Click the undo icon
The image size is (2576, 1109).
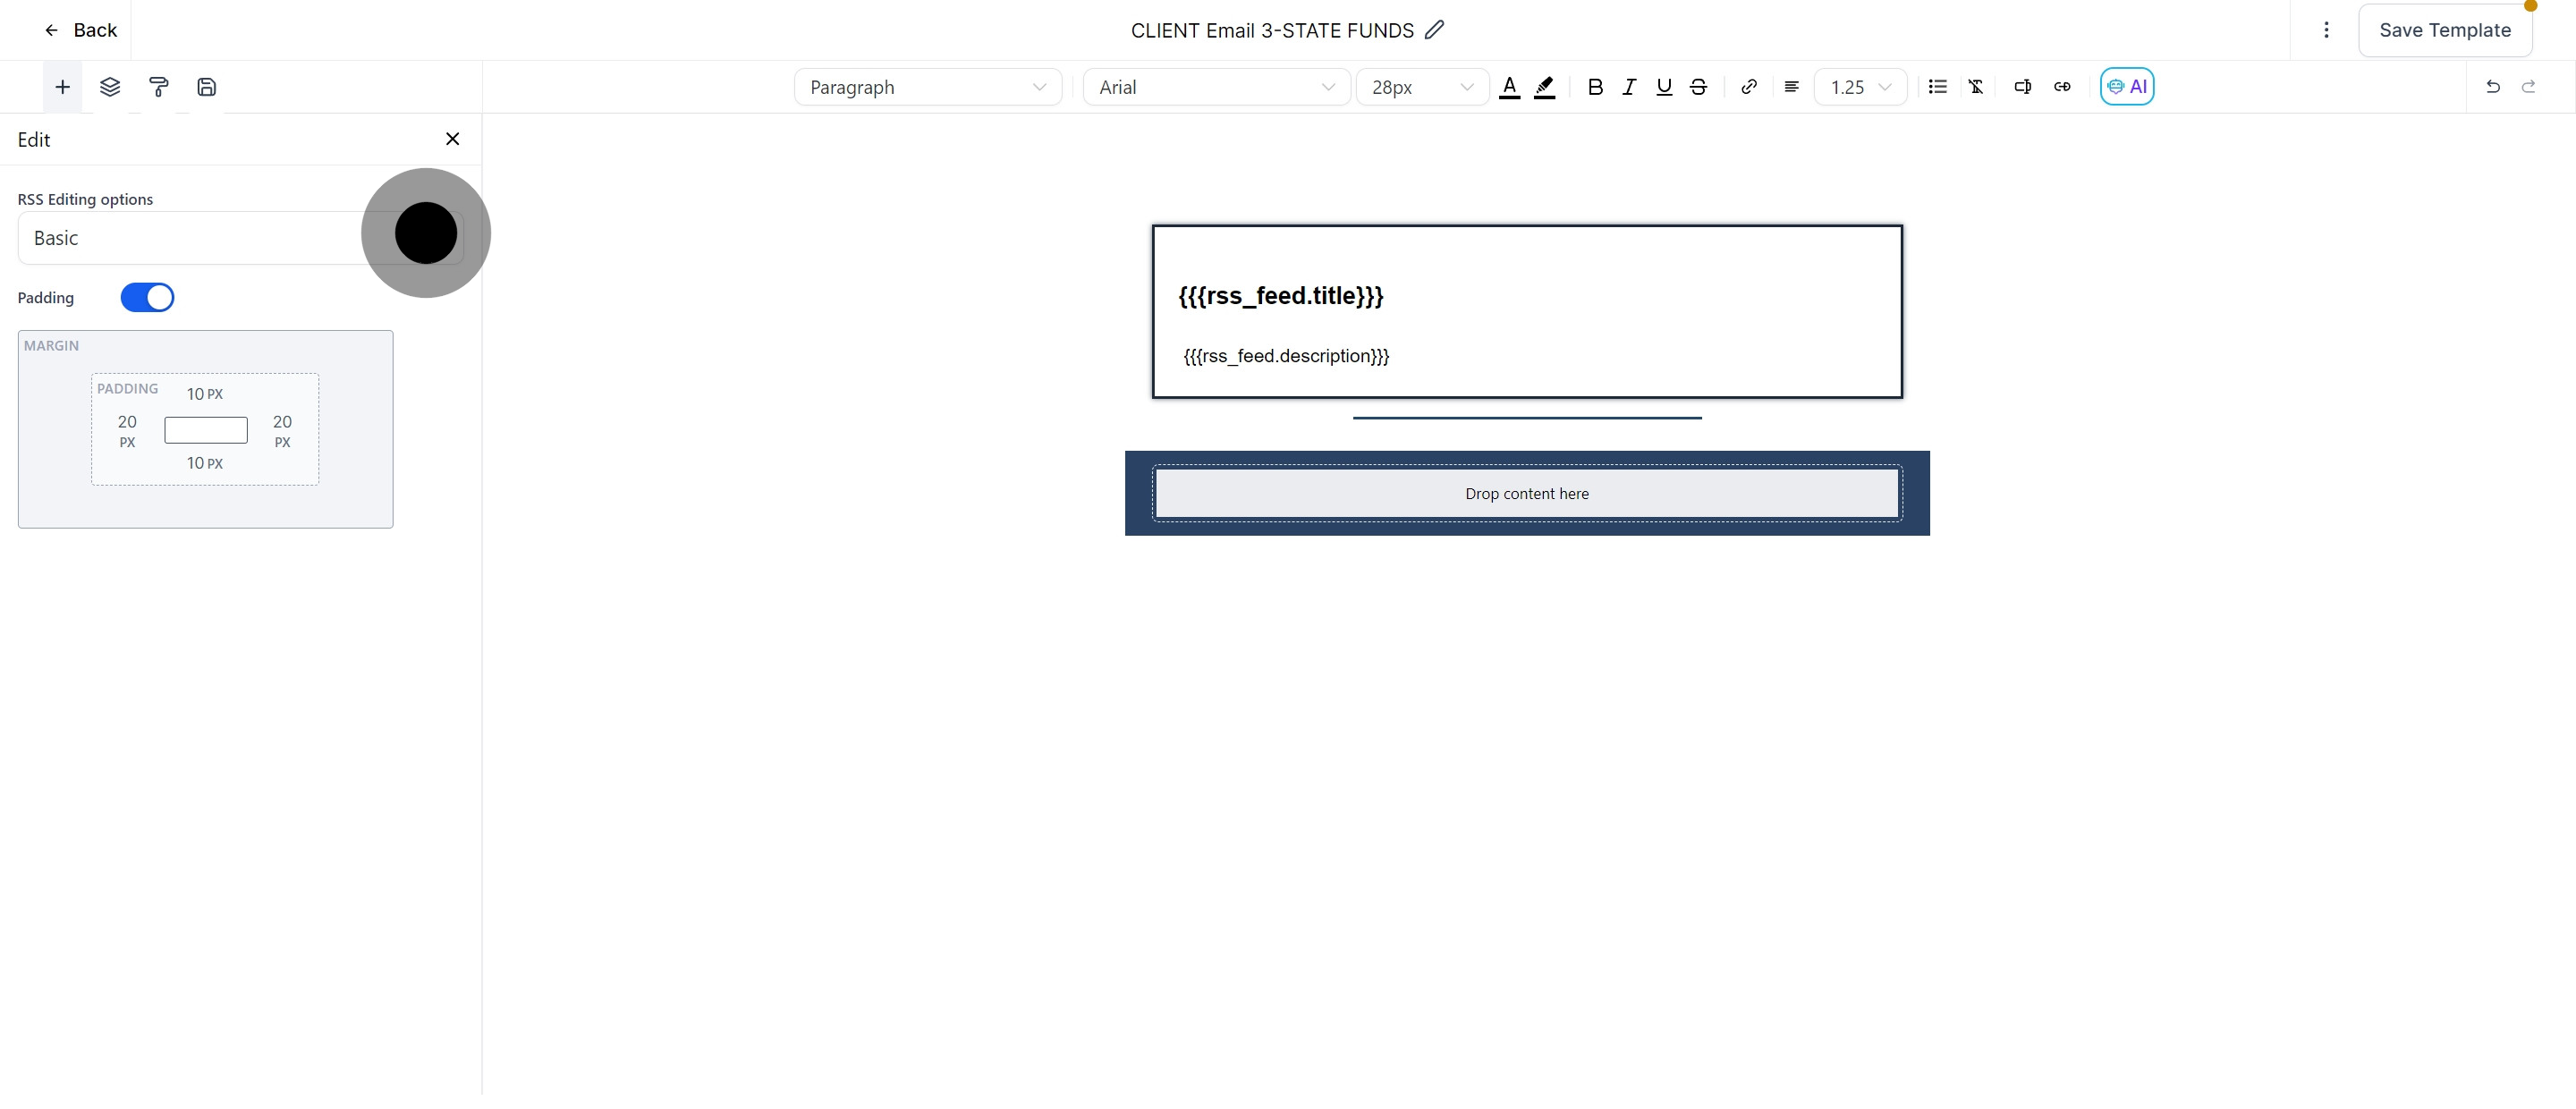point(2493,87)
